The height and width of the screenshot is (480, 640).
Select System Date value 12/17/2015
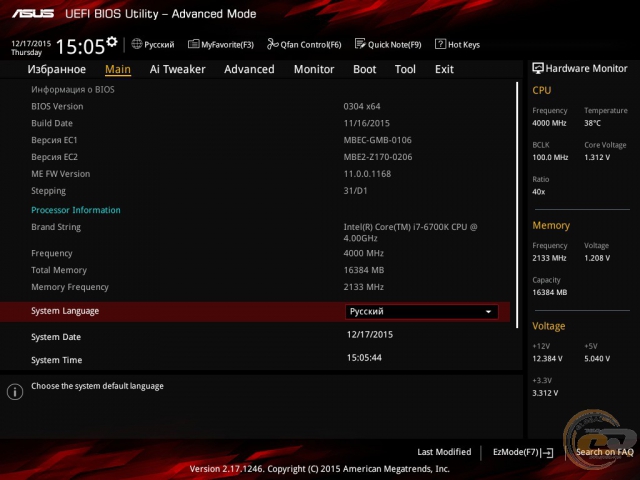click(370, 335)
